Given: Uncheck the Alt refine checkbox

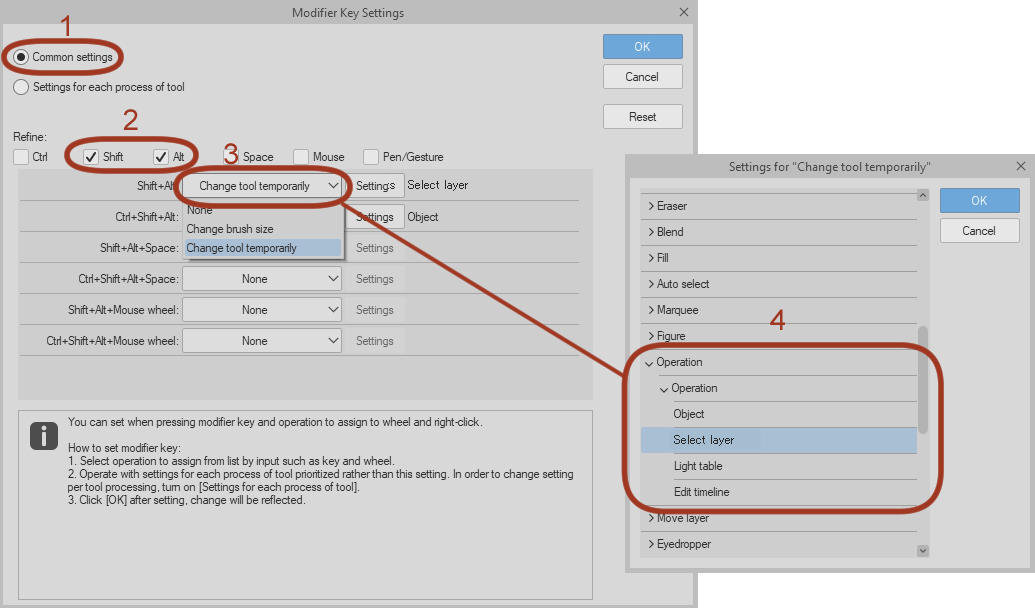Looking at the screenshot, I should coord(161,157).
